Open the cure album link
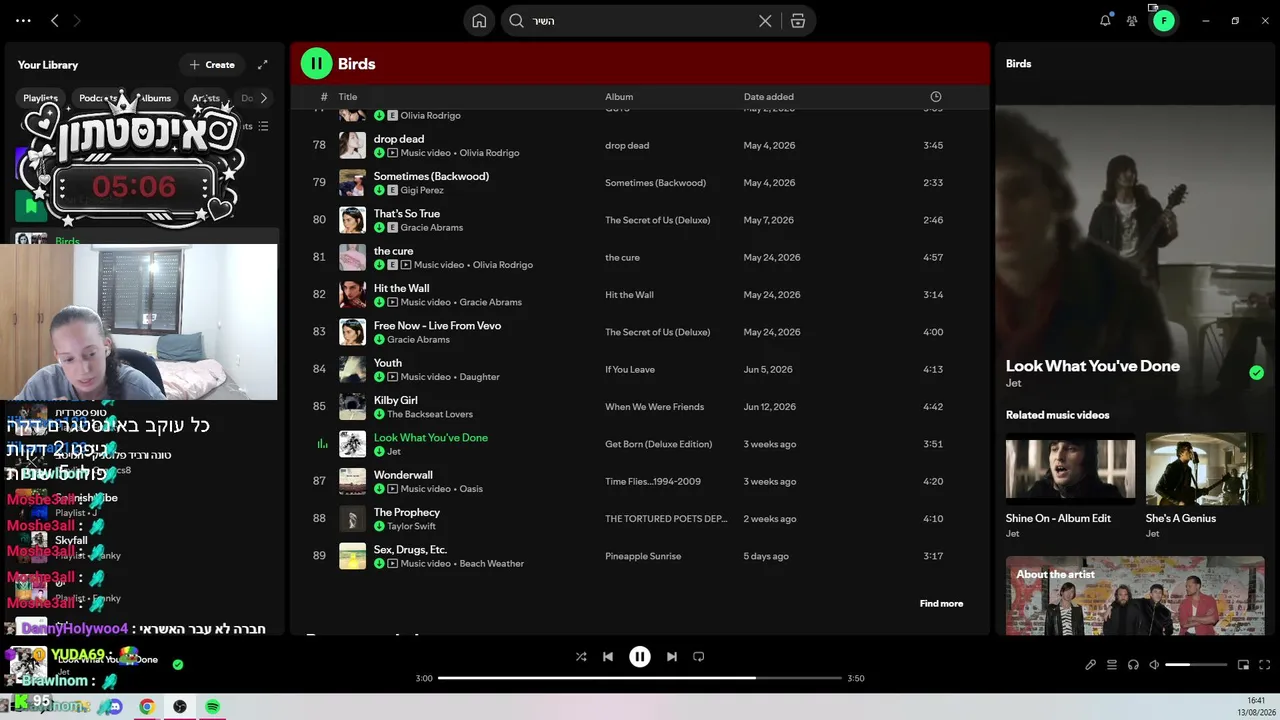Viewport: 1280px width, 720px height. (x=622, y=258)
